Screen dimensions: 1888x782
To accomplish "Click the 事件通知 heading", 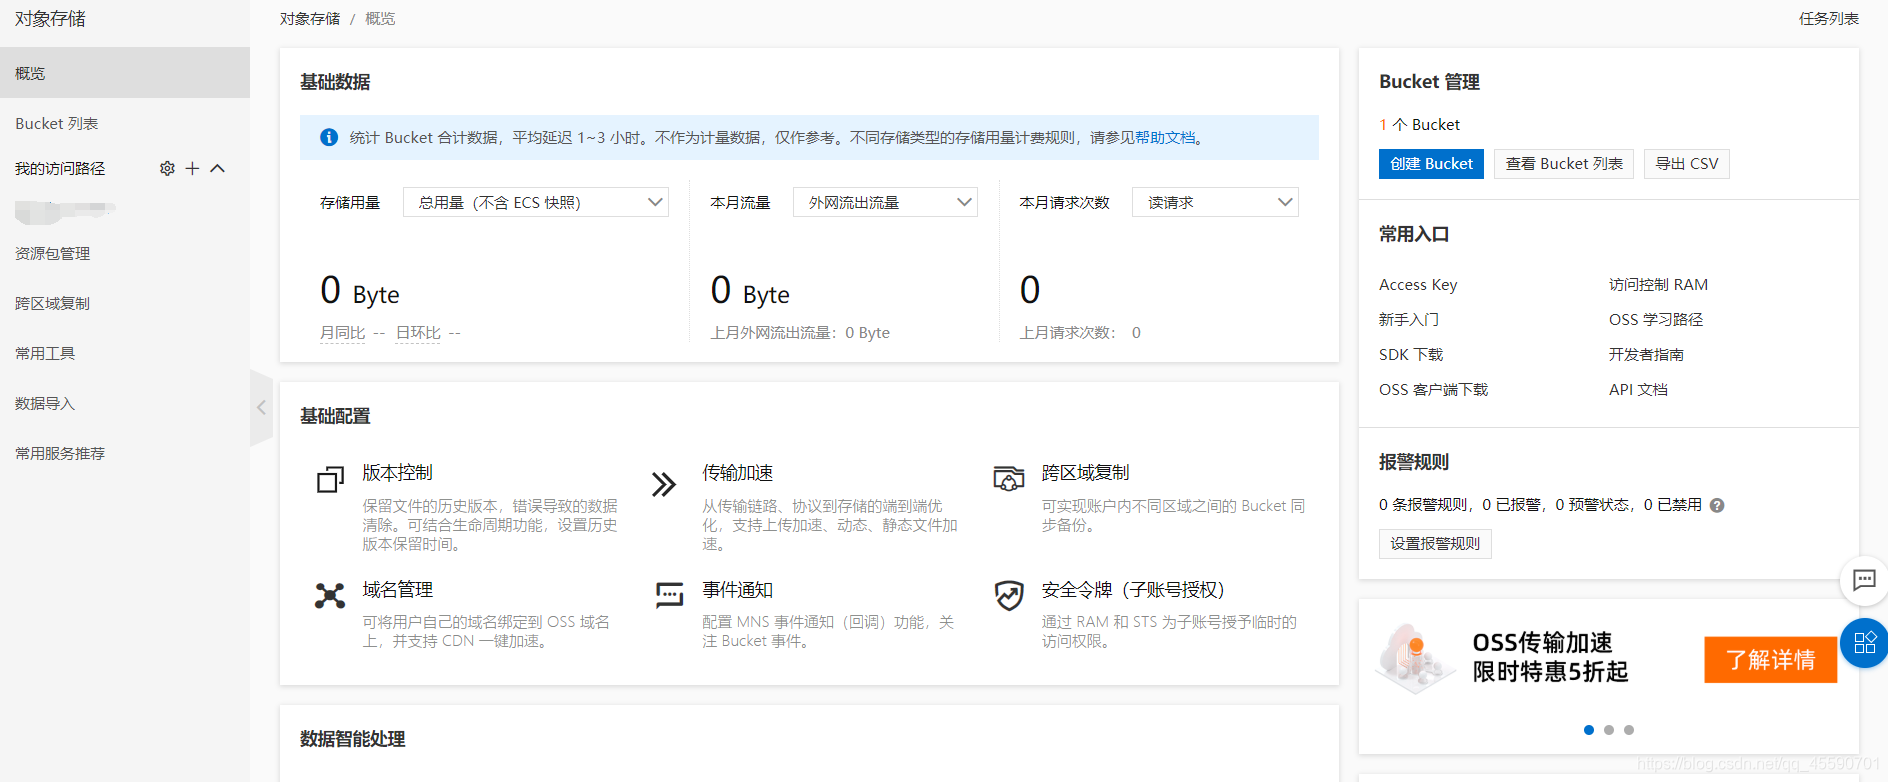I will [x=737, y=590].
